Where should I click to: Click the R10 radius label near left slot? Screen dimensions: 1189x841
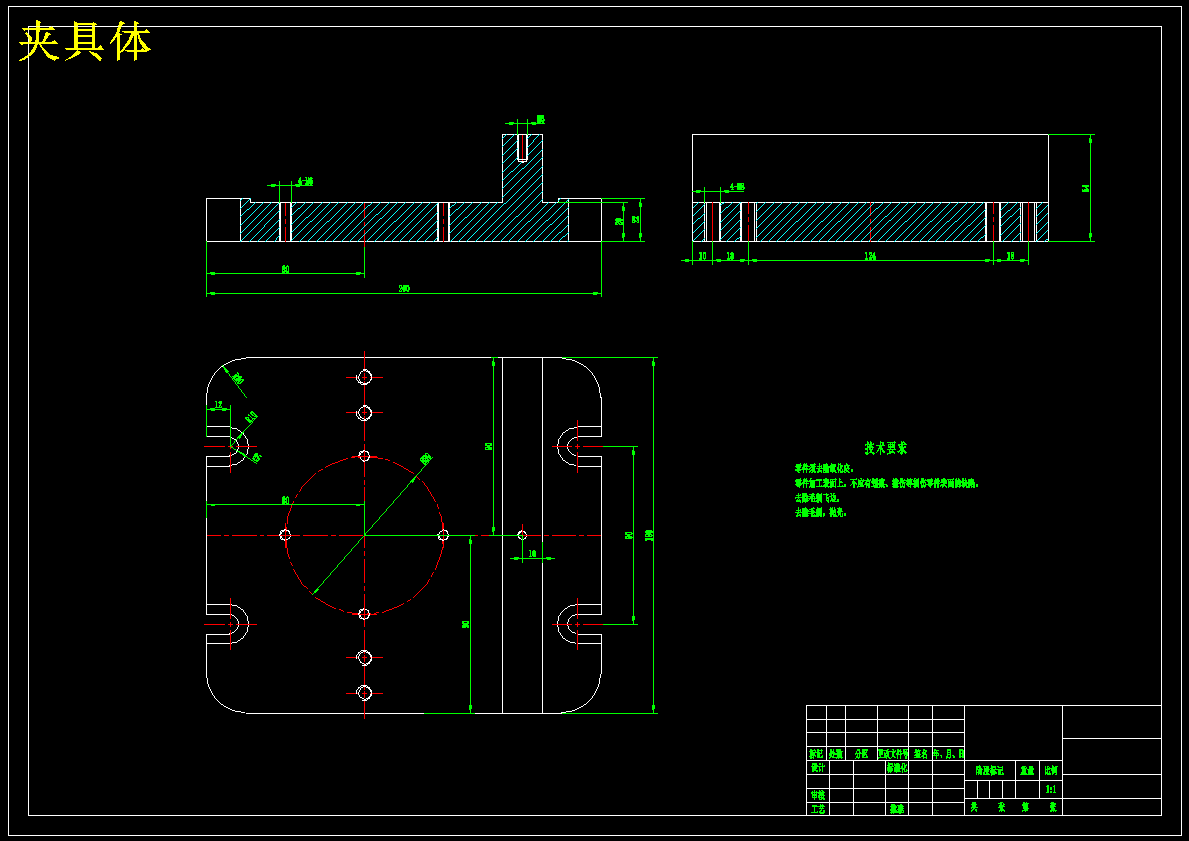tap(252, 416)
